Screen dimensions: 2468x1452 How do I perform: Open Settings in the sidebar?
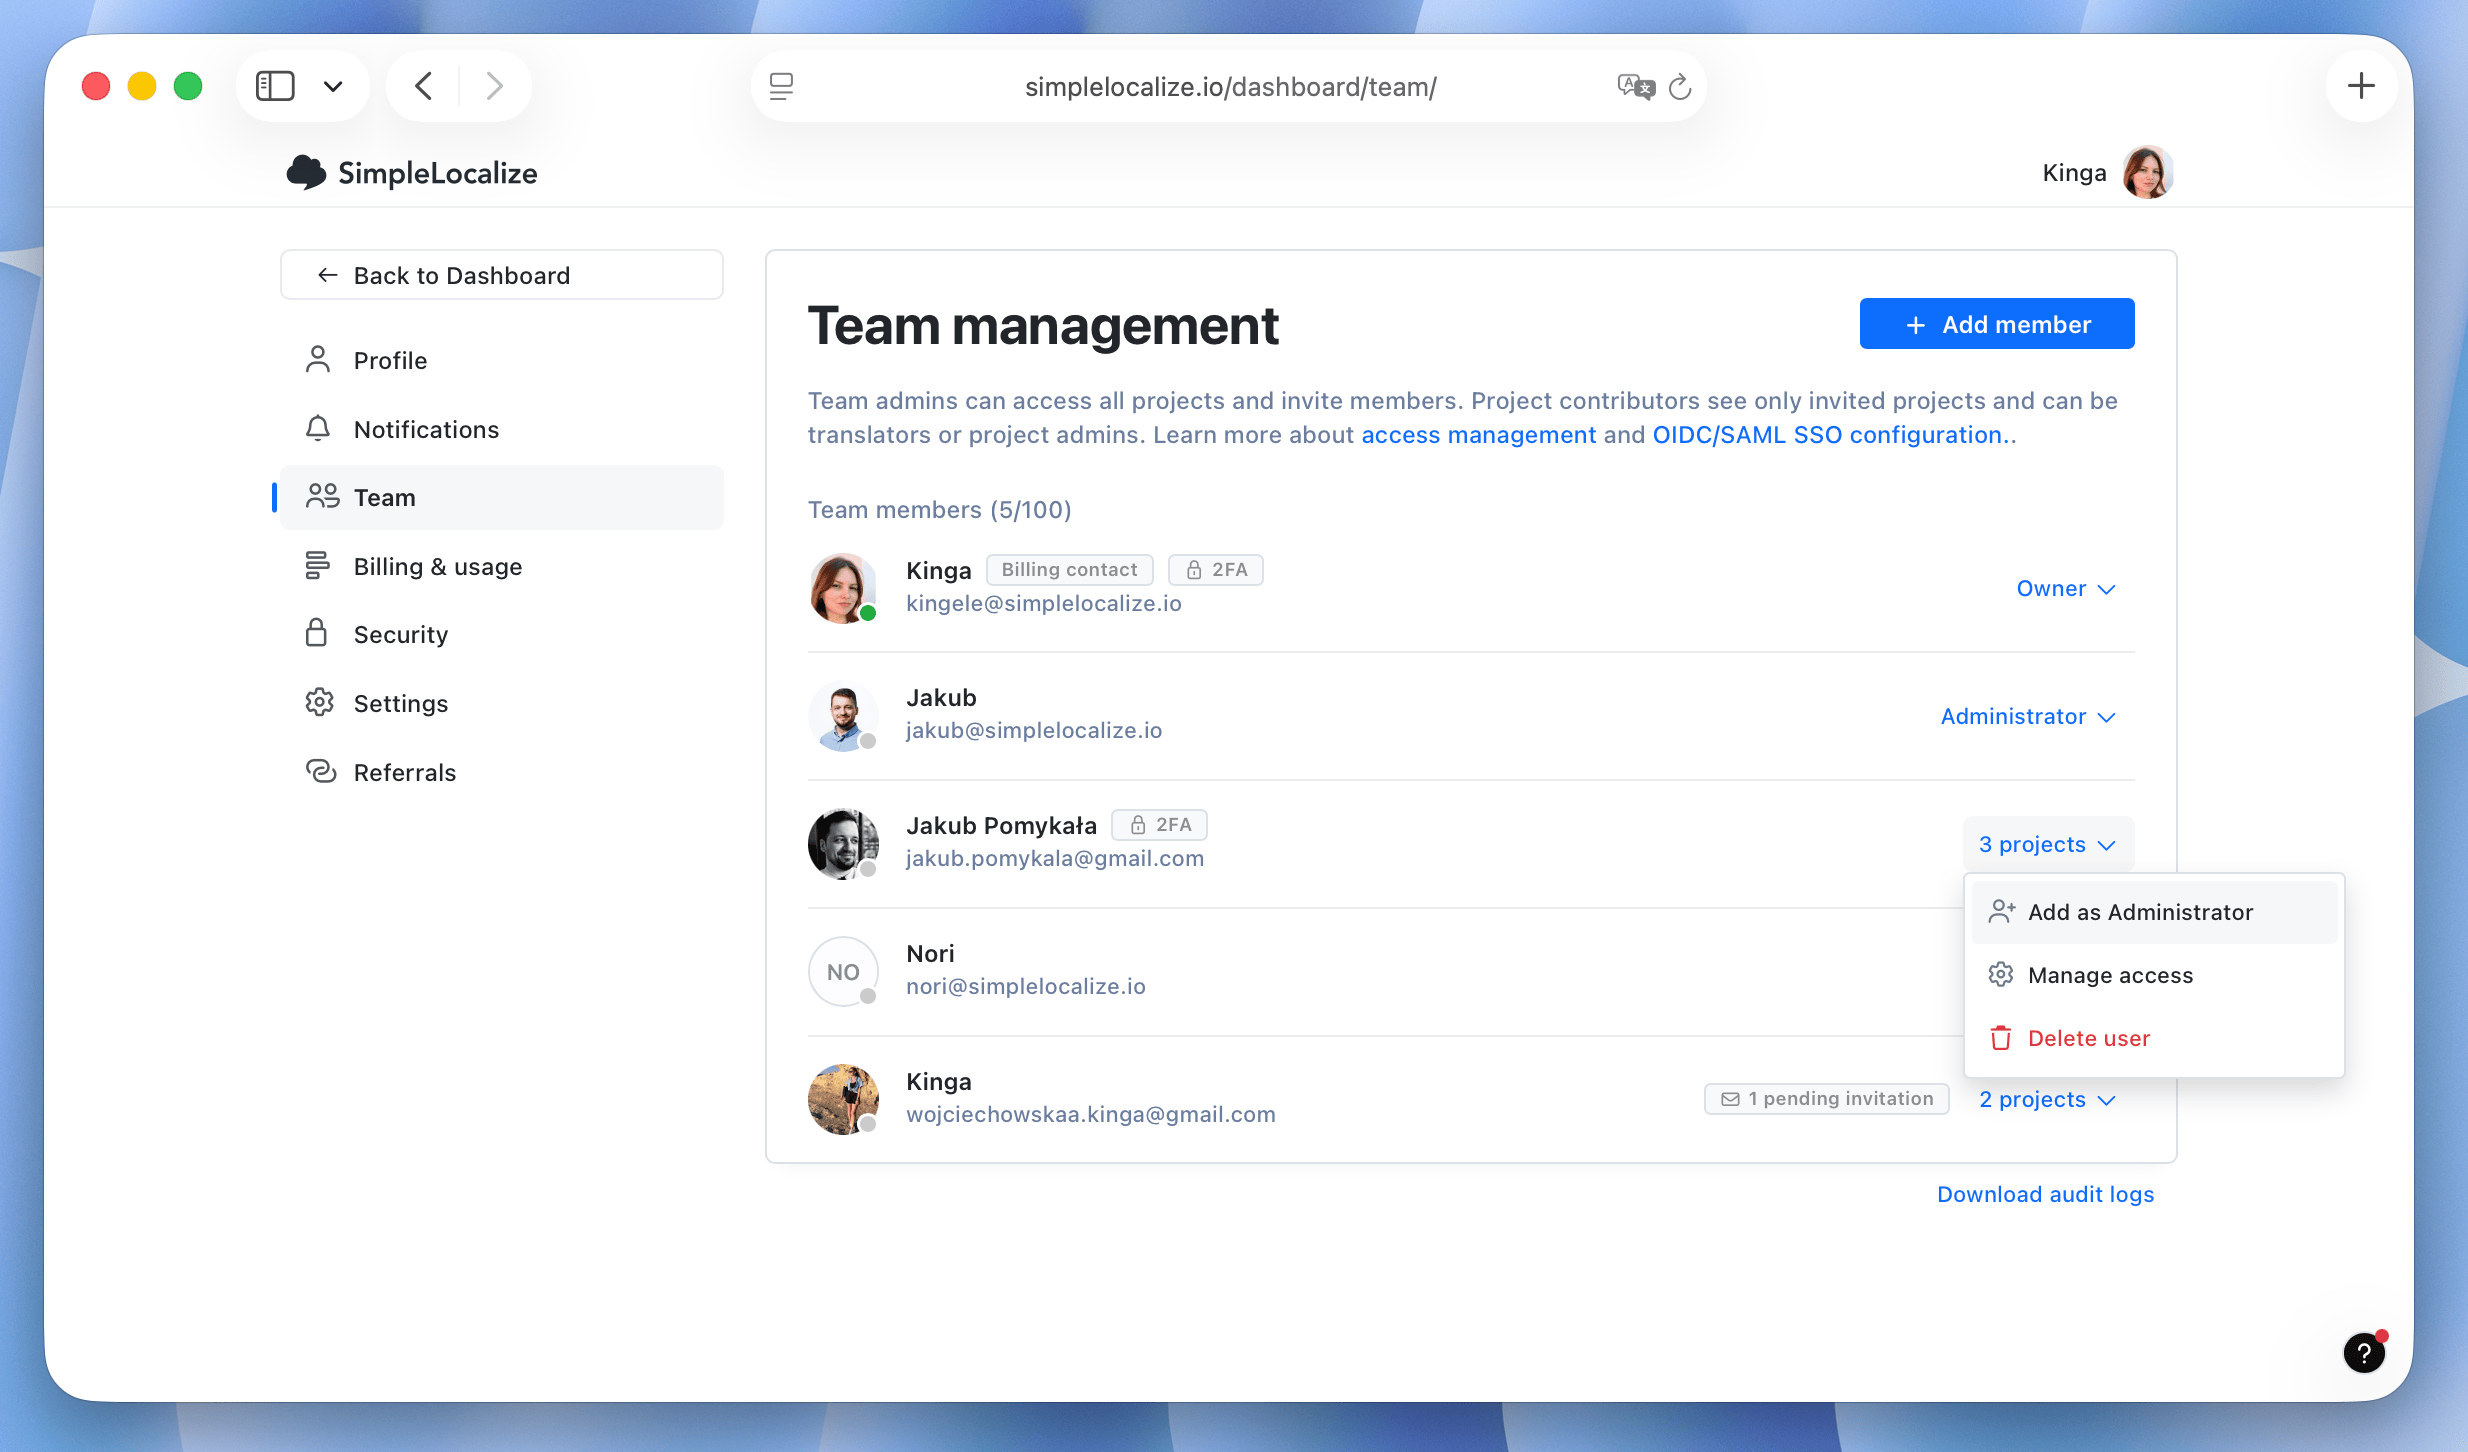[502, 703]
